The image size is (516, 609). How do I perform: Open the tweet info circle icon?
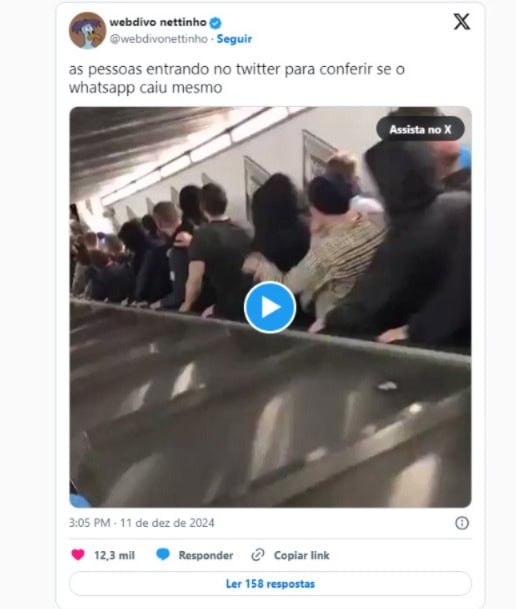click(x=462, y=523)
